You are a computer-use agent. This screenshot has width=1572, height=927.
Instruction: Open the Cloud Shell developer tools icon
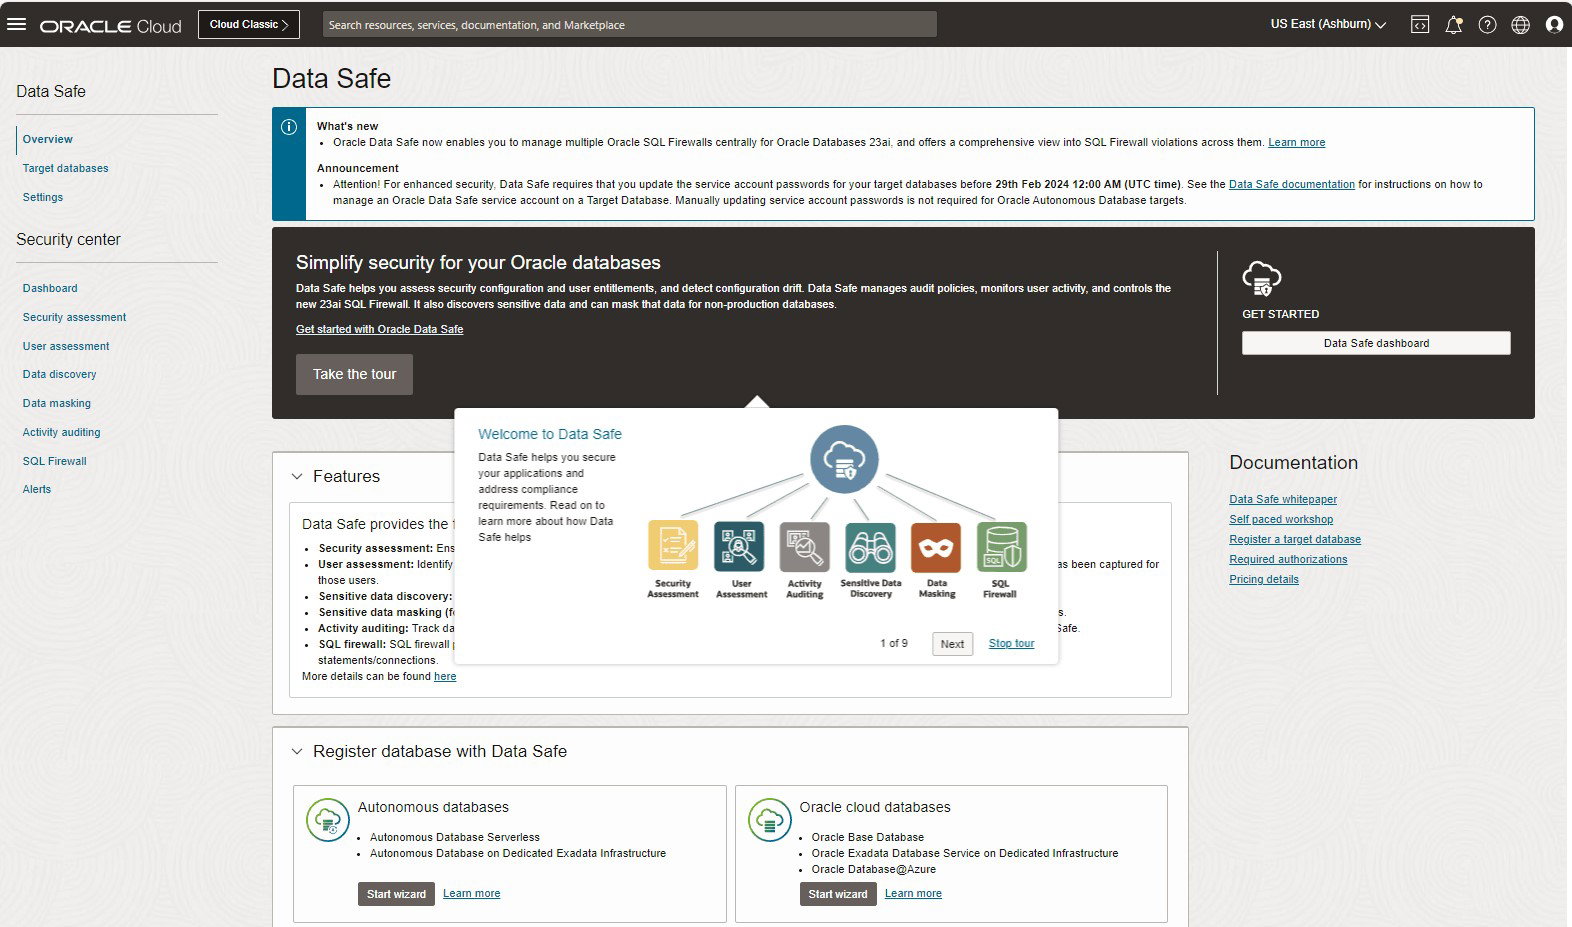1420,25
